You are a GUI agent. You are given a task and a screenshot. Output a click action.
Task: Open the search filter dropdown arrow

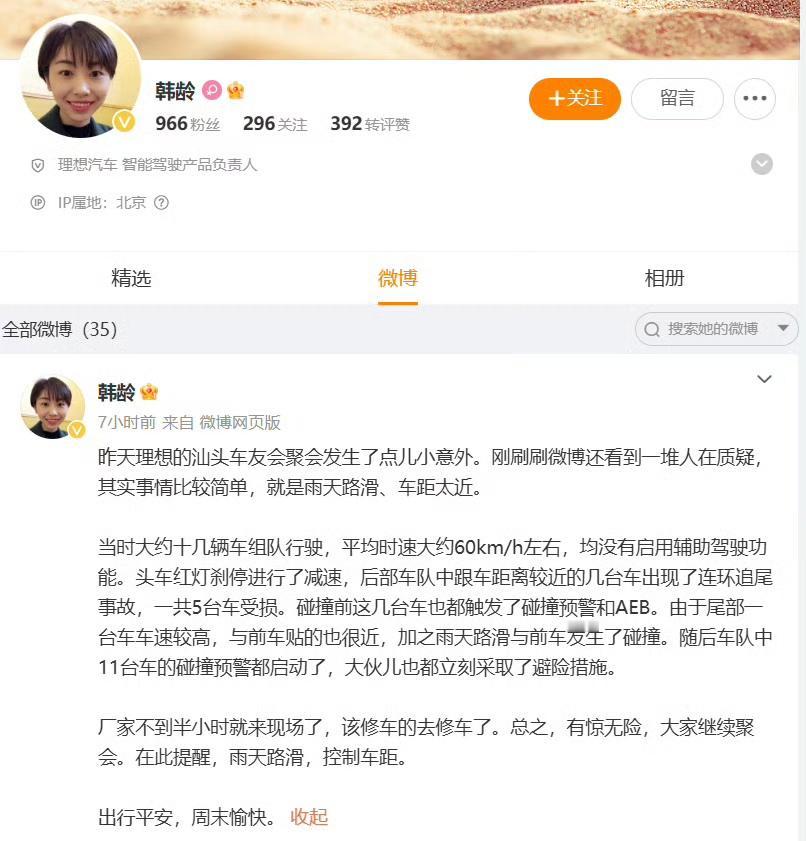pyautogui.click(x=783, y=328)
